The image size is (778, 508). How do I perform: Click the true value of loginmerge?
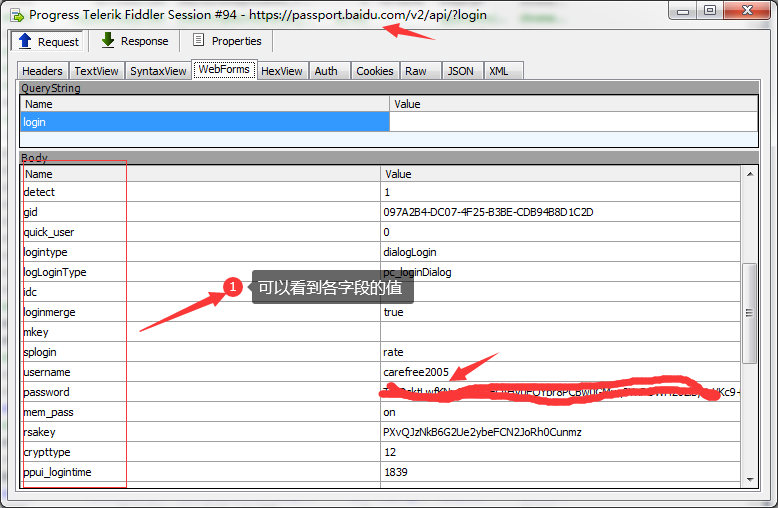(393, 312)
